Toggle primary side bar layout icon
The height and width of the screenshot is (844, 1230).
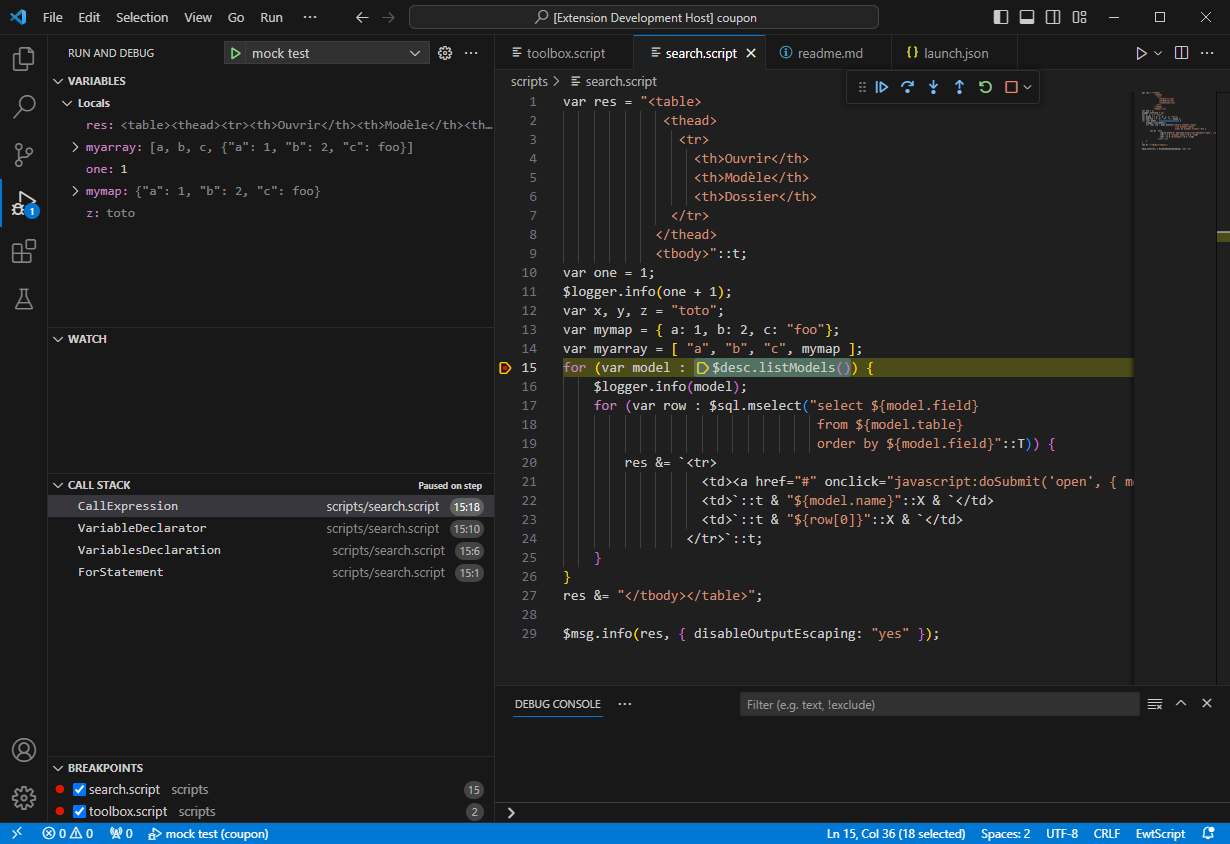pyautogui.click(x=1001, y=17)
